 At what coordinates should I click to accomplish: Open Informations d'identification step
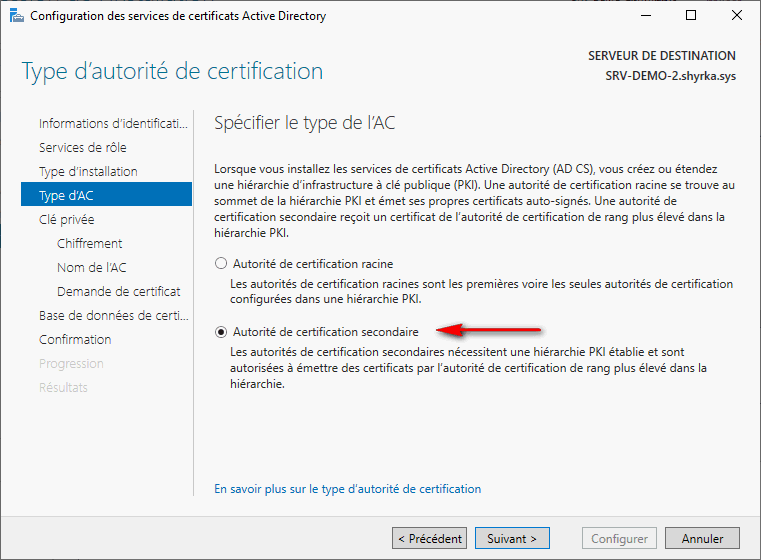(113, 123)
